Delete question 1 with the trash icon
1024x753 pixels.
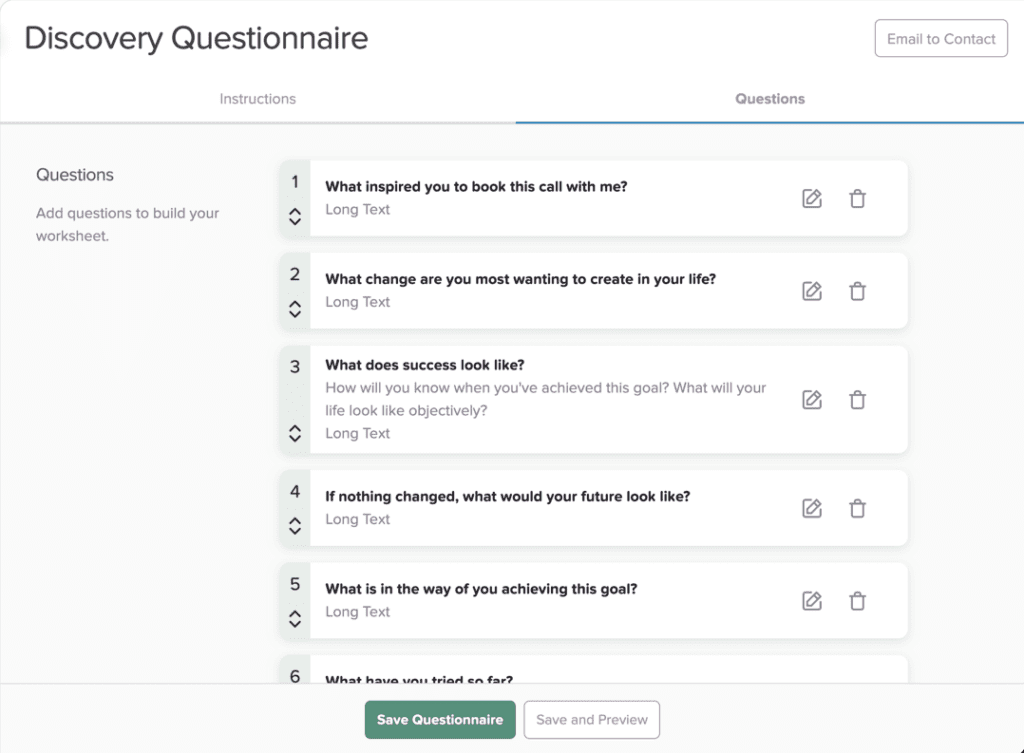click(857, 198)
